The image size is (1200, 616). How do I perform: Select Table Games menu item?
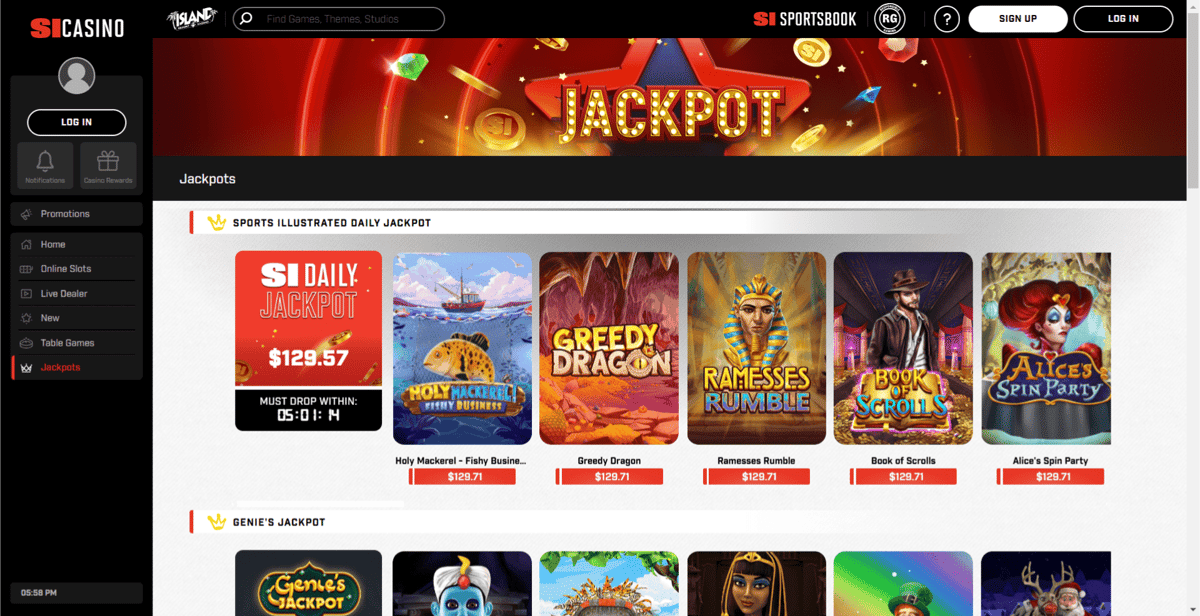[x=77, y=343]
